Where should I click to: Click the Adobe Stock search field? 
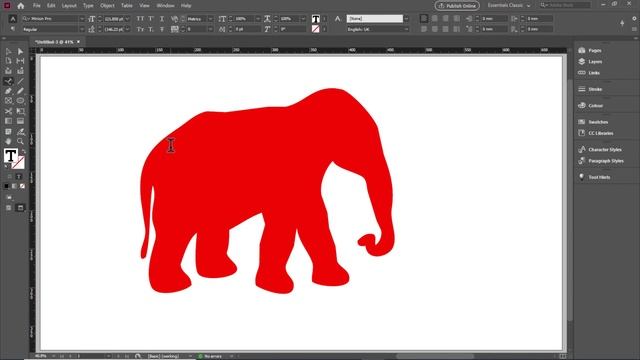(565, 5)
